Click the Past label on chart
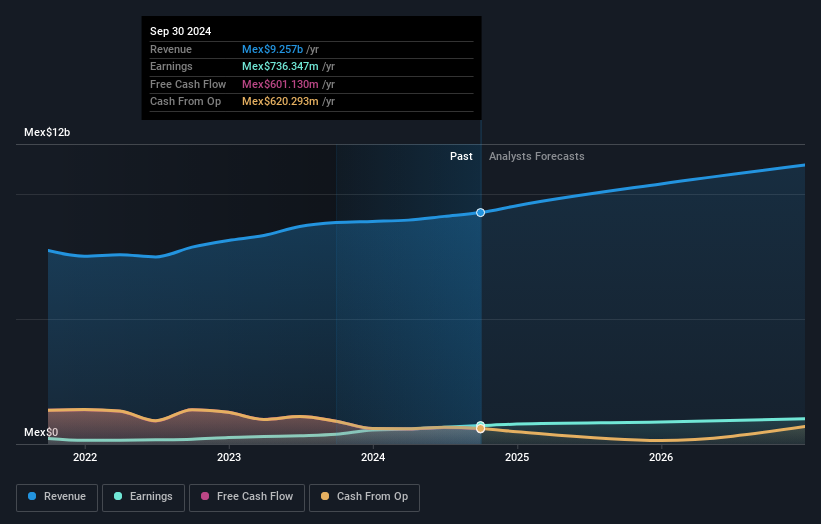Screen dimensions: 821x524 pyautogui.click(x=461, y=157)
